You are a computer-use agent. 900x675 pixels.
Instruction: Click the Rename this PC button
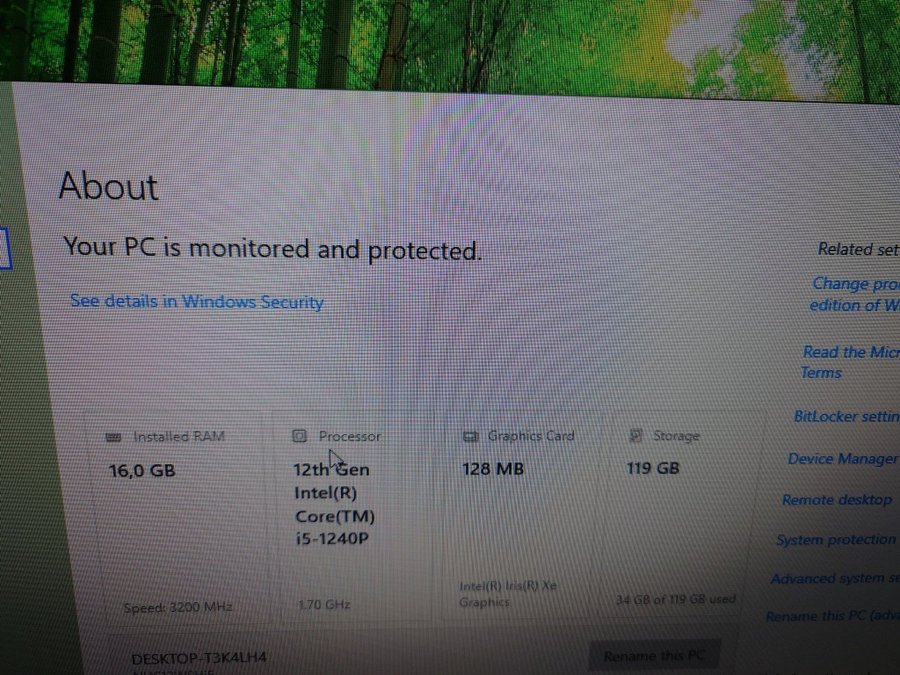tap(654, 655)
